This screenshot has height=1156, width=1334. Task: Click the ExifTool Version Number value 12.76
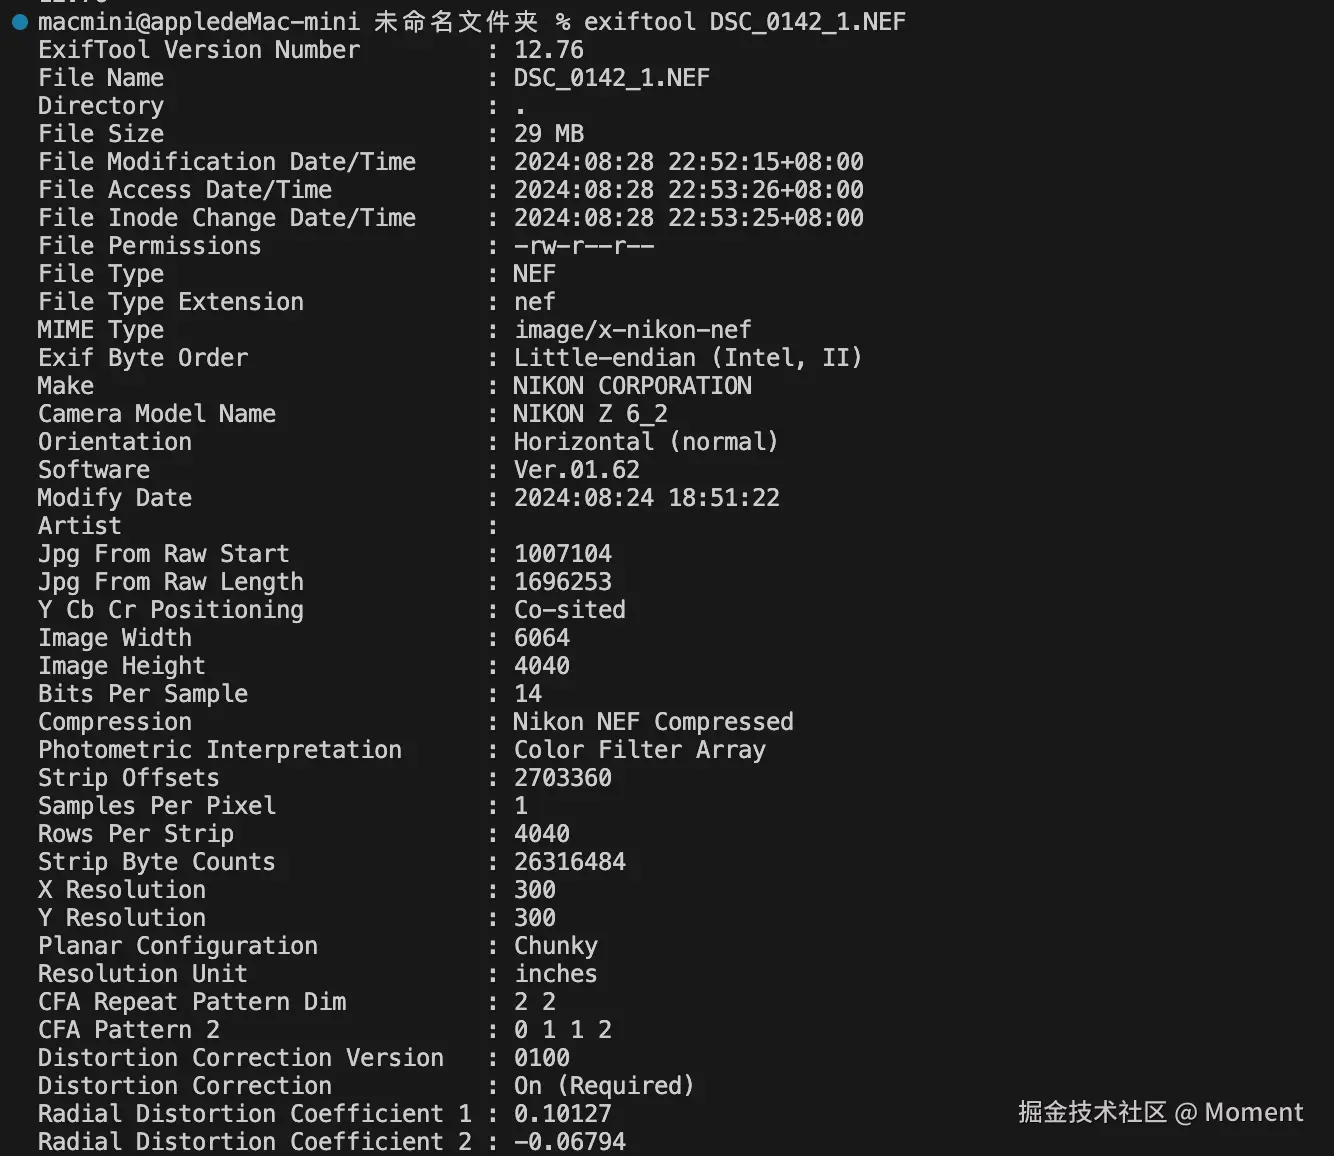(x=549, y=50)
